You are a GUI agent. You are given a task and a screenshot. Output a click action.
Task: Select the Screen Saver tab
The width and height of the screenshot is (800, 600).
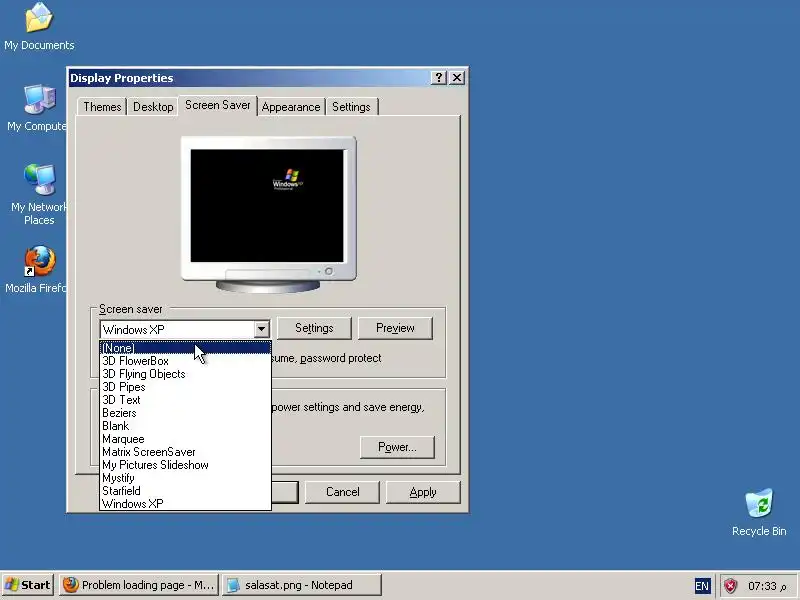point(218,105)
